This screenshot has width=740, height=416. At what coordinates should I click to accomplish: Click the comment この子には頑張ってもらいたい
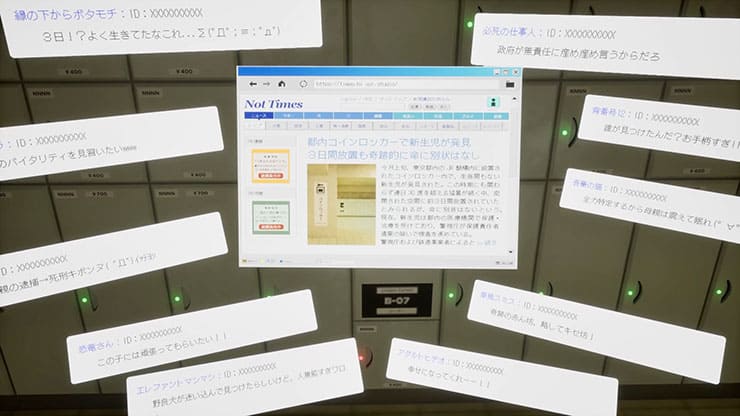click(x=191, y=336)
